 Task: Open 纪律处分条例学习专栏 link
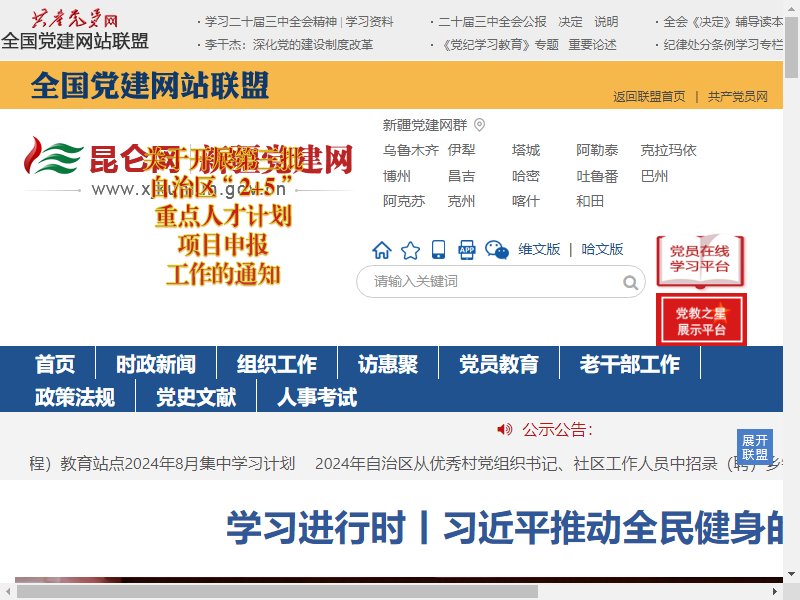pyautogui.click(x=722, y=45)
